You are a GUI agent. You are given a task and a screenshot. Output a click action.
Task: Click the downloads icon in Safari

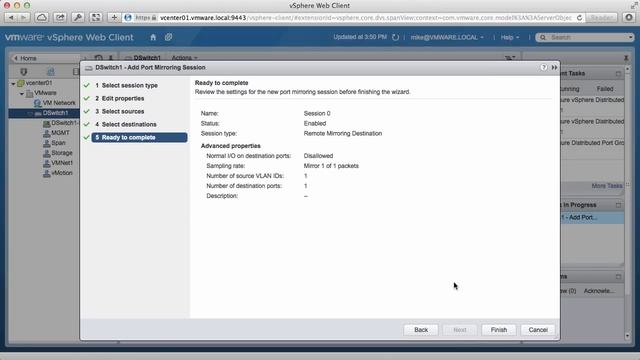coord(629,18)
